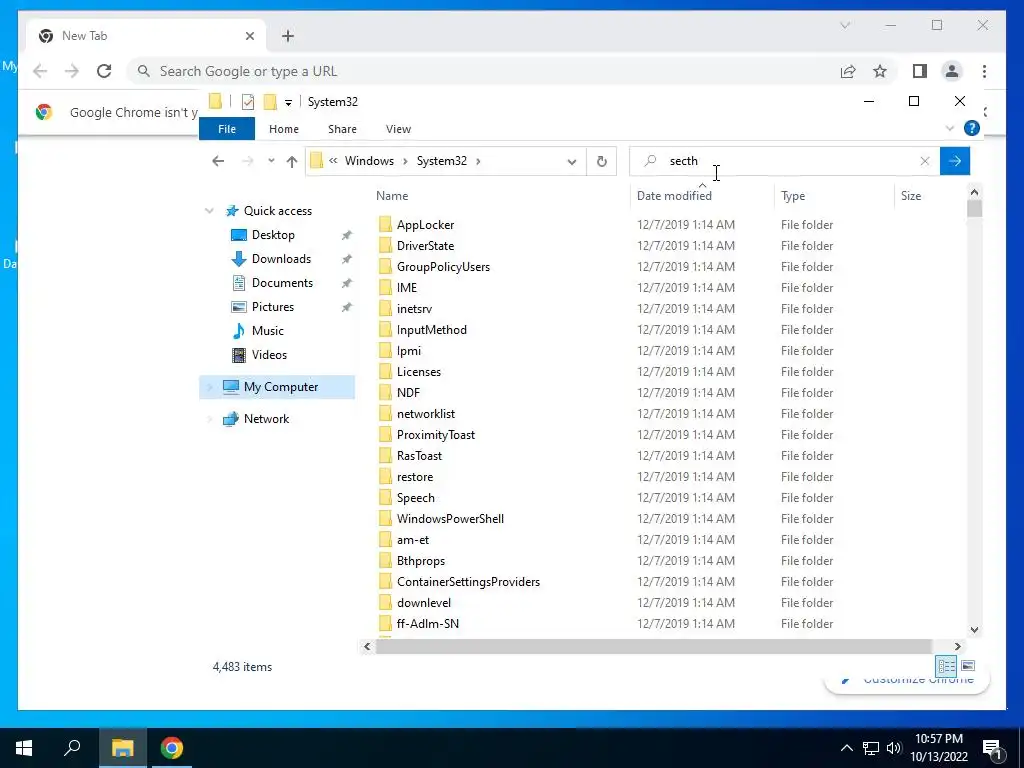Open Pictures in Quick access
The width and height of the screenshot is (1024, 768).
(x=272, y=308)
